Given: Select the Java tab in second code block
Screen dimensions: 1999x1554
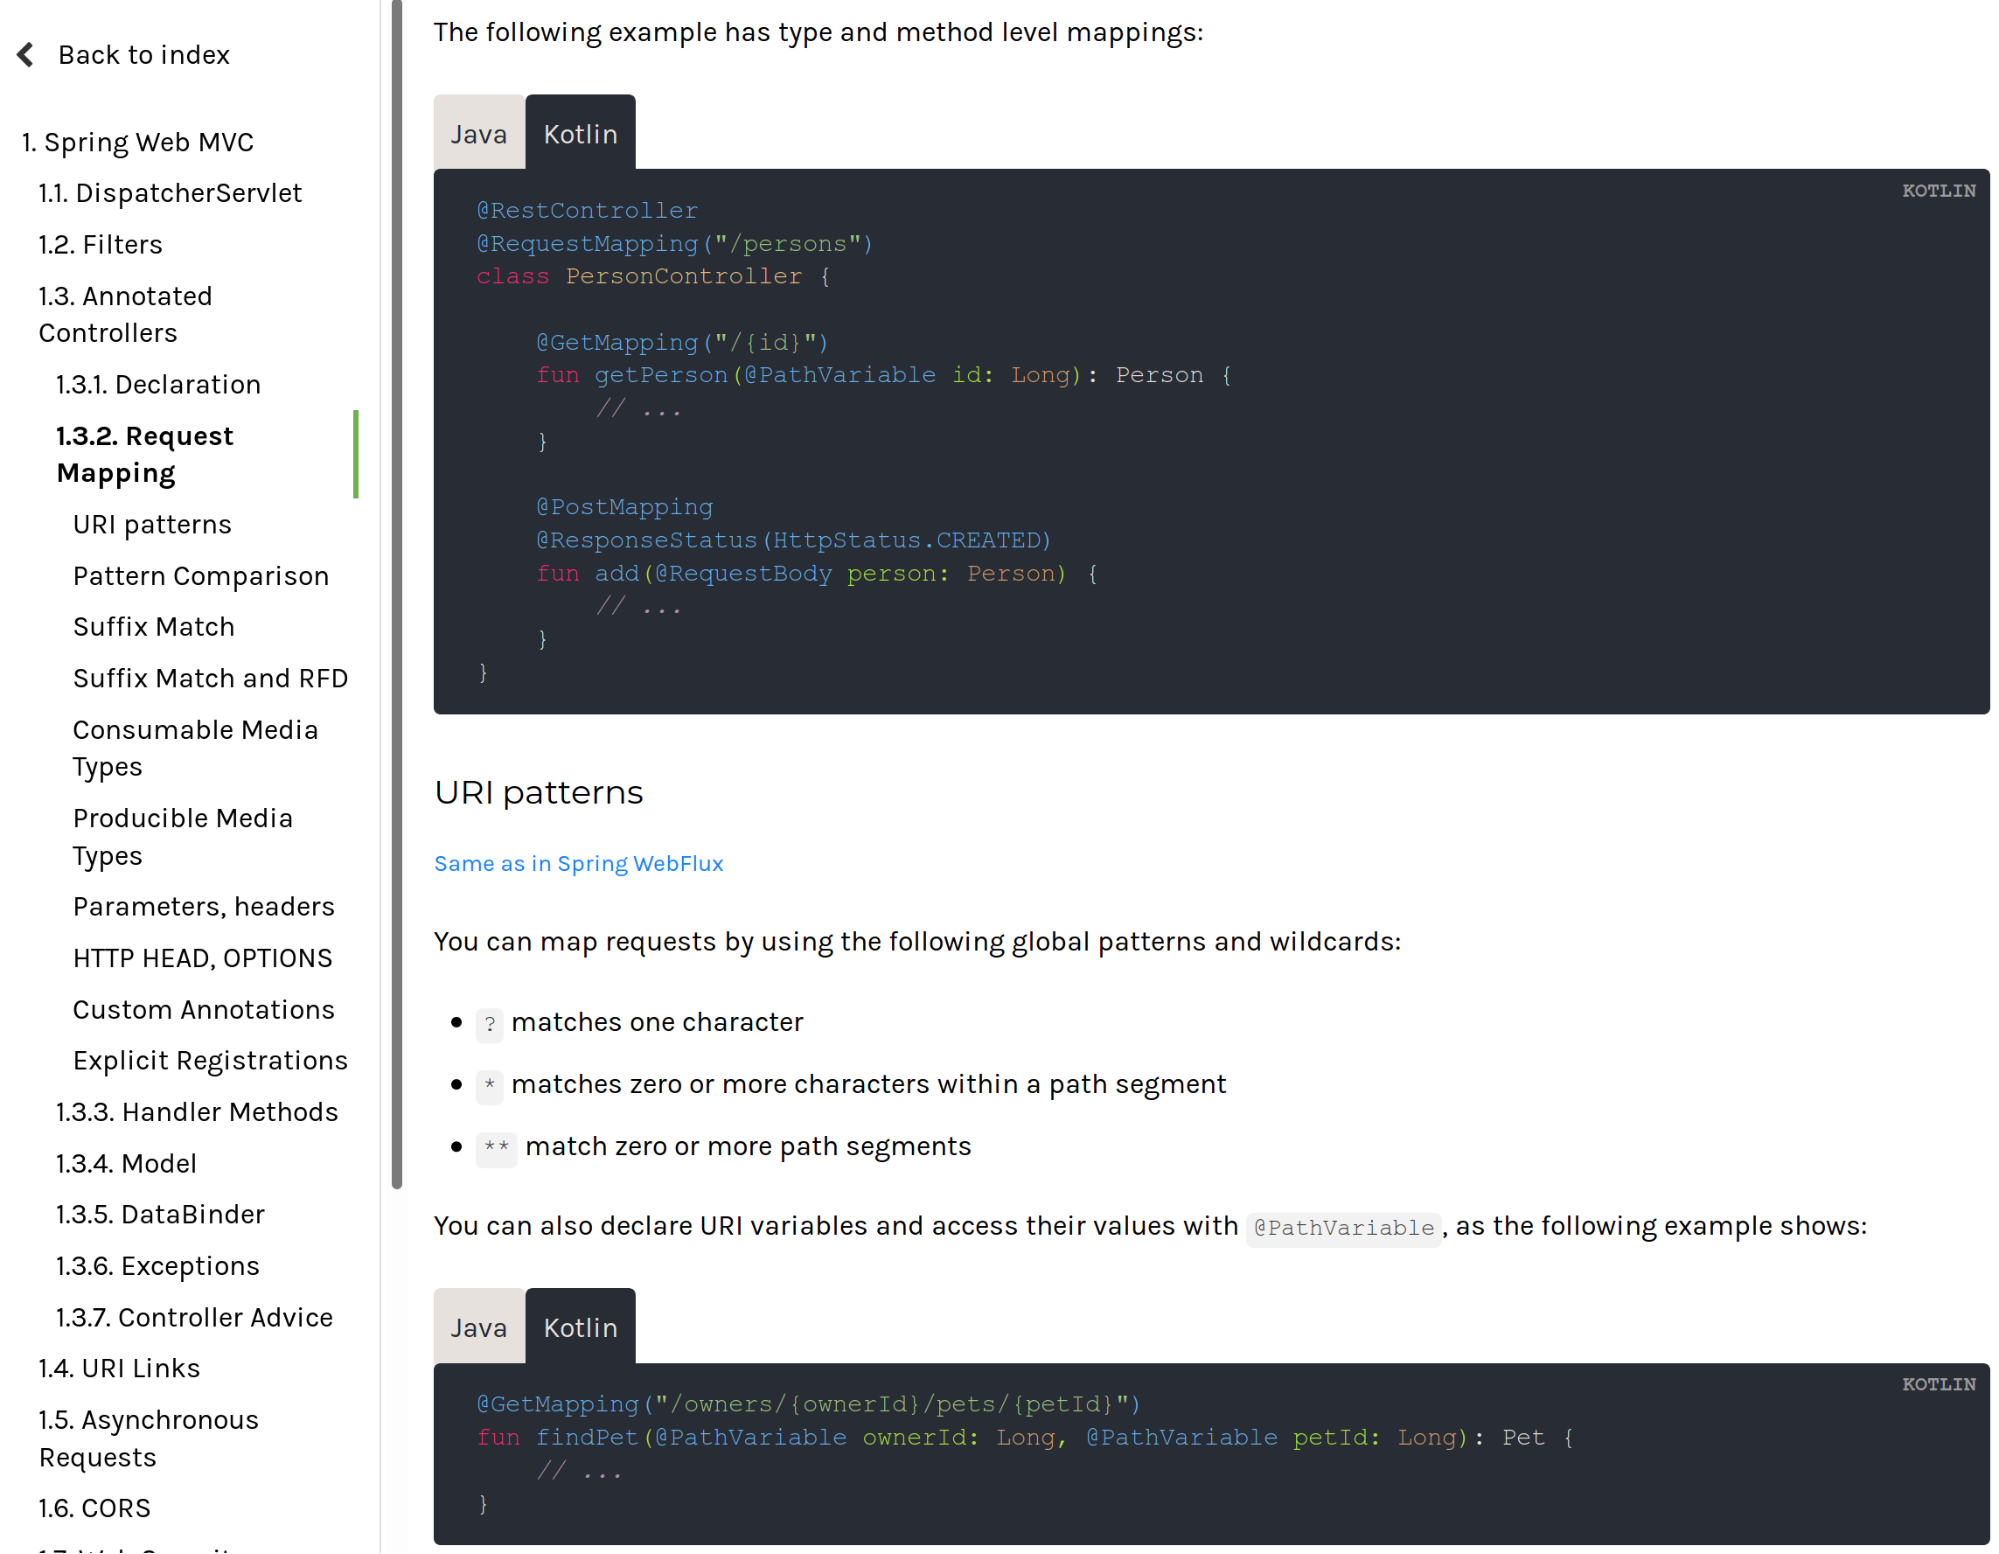Looking at the screenshot, I should (x=477, y=1327).
